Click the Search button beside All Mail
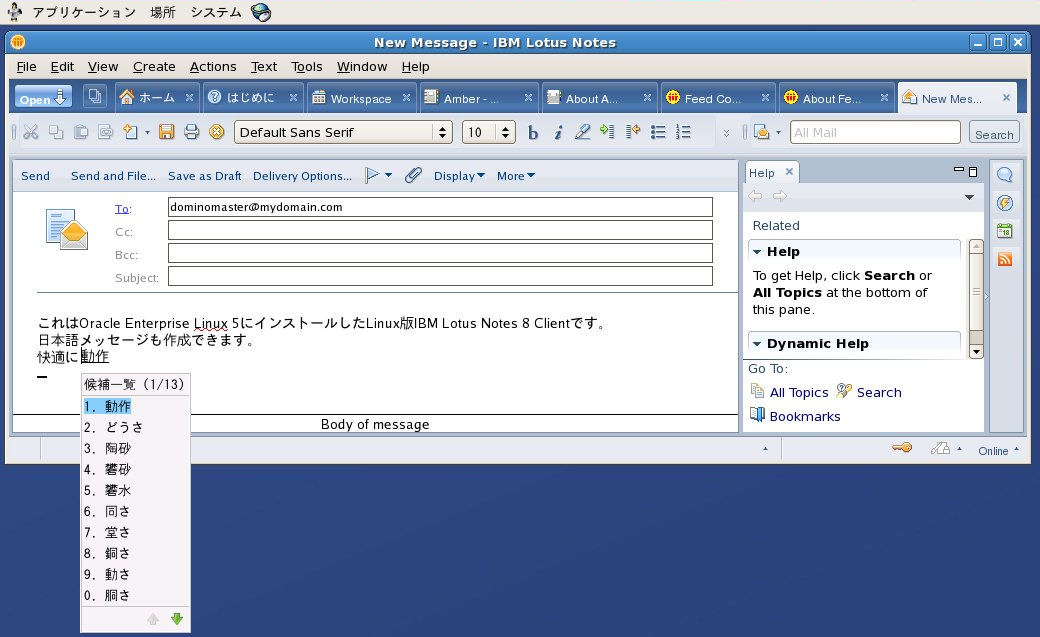 click(x=994, y=133)
